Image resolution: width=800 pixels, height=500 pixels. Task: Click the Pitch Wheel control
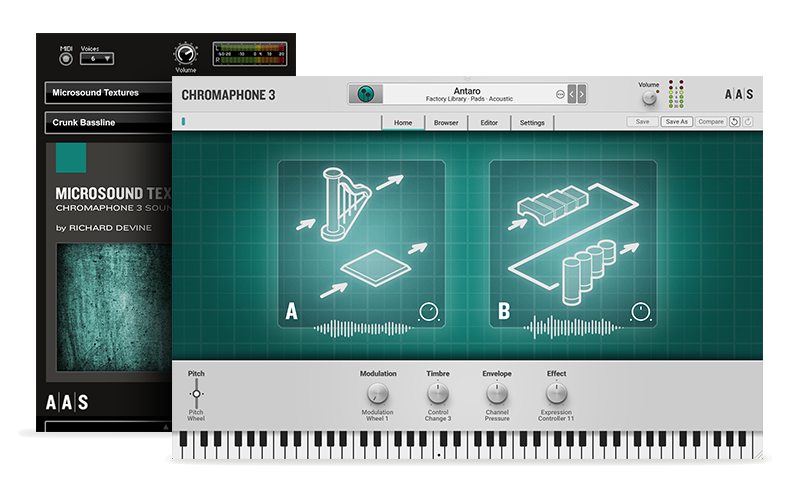point(196,394)
